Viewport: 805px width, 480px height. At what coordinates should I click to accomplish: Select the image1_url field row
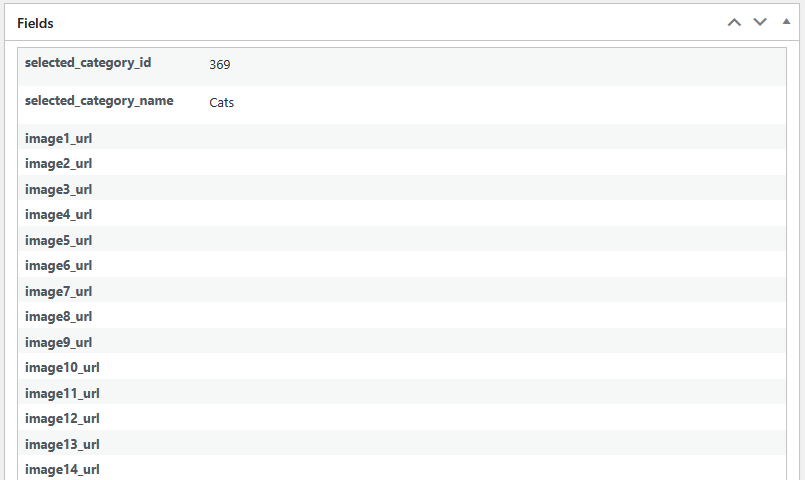pos(59,138)
